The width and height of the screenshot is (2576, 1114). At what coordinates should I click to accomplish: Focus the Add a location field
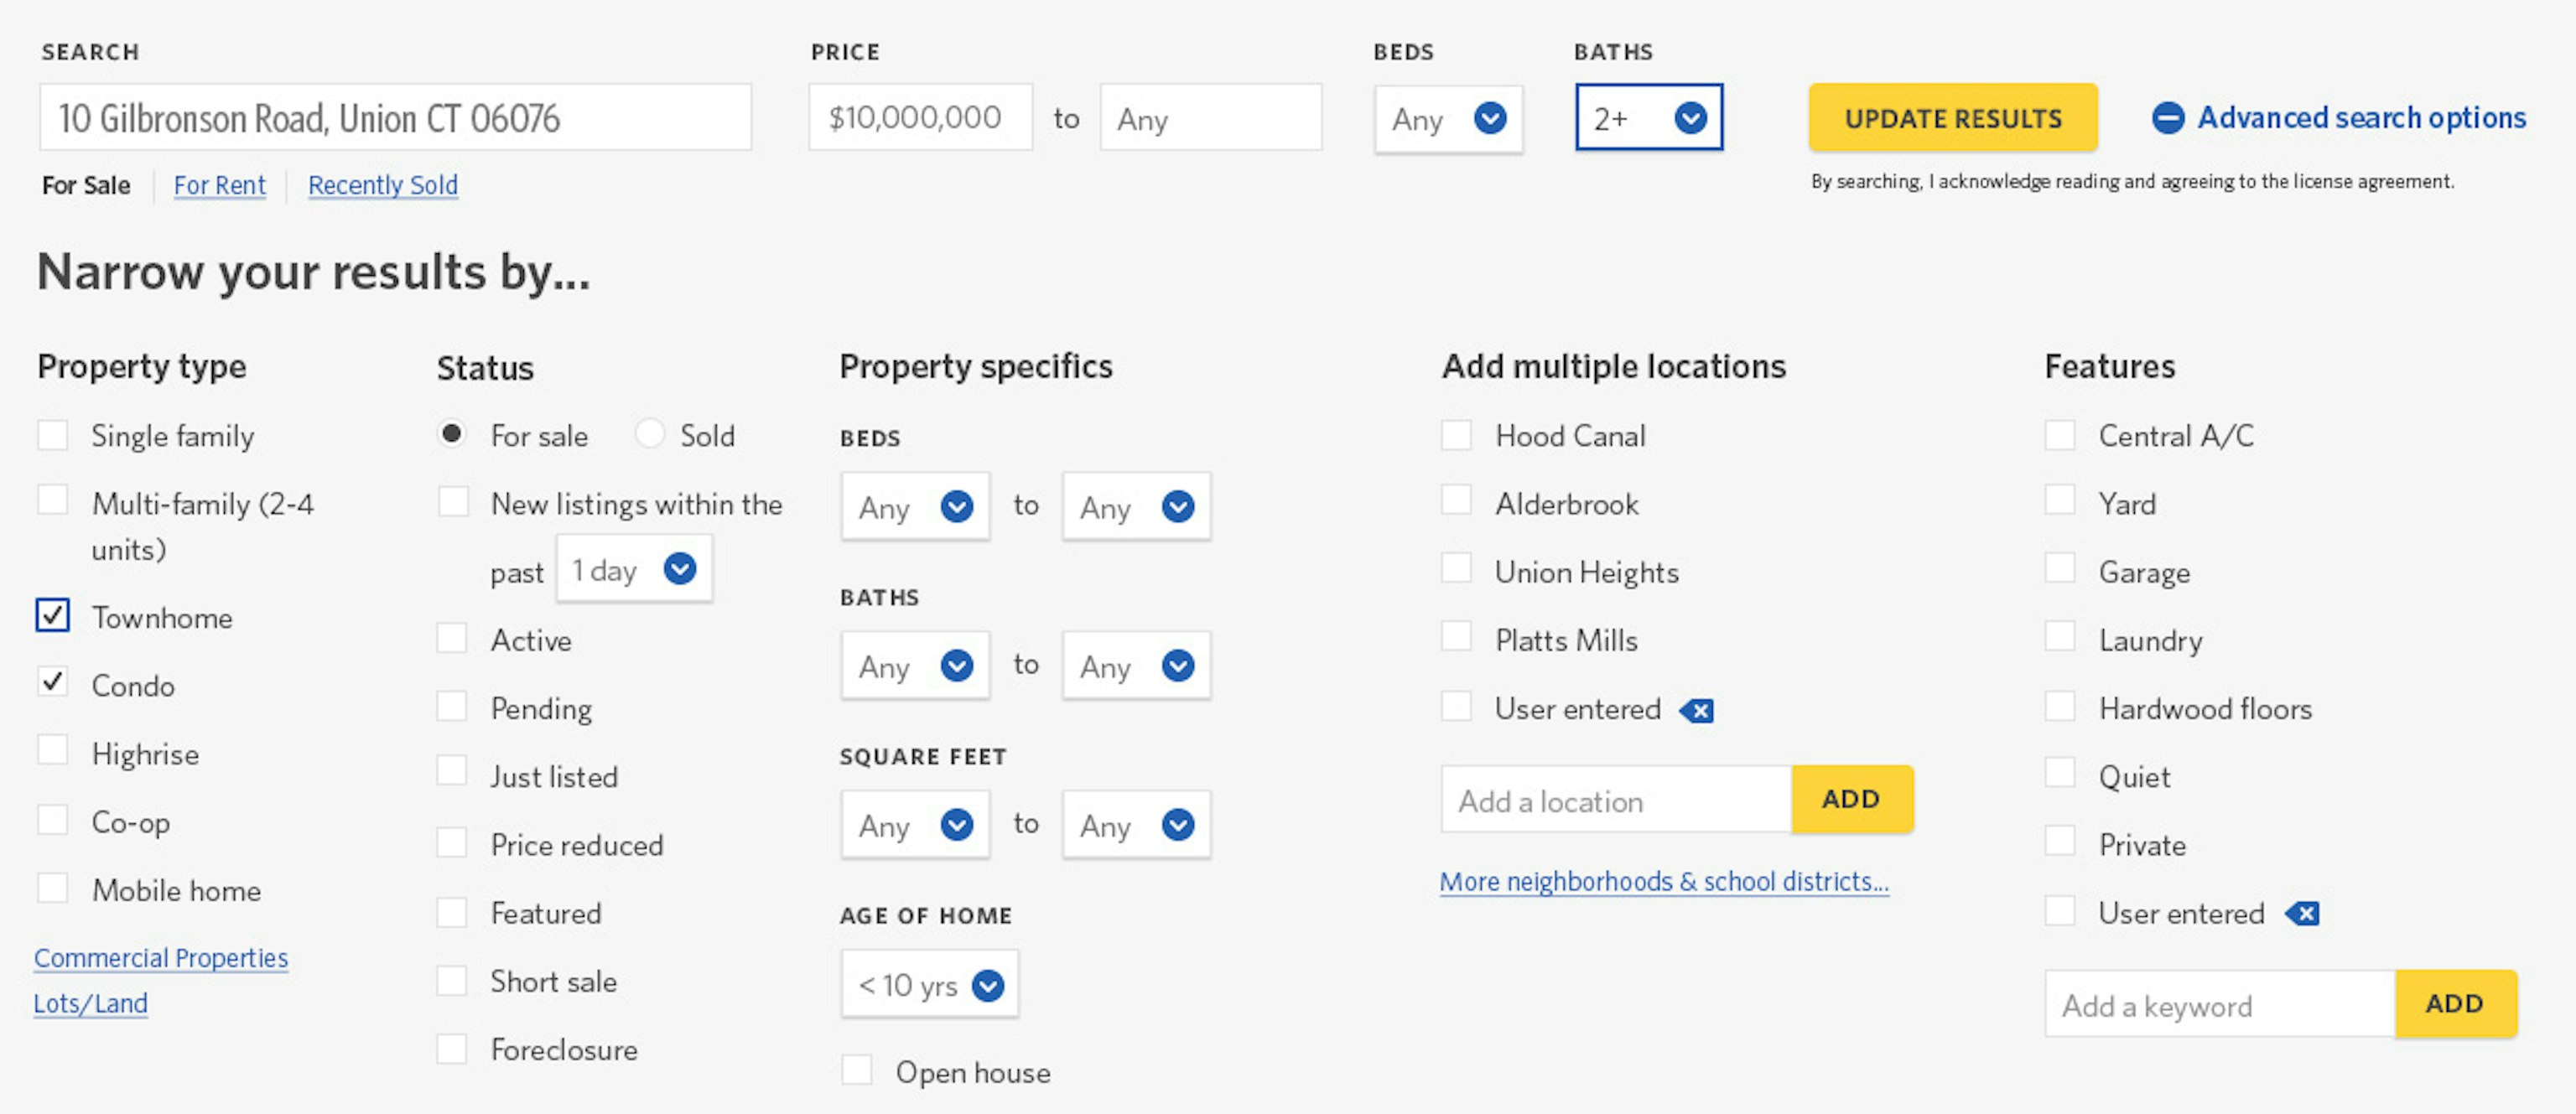click(1615, 800)
